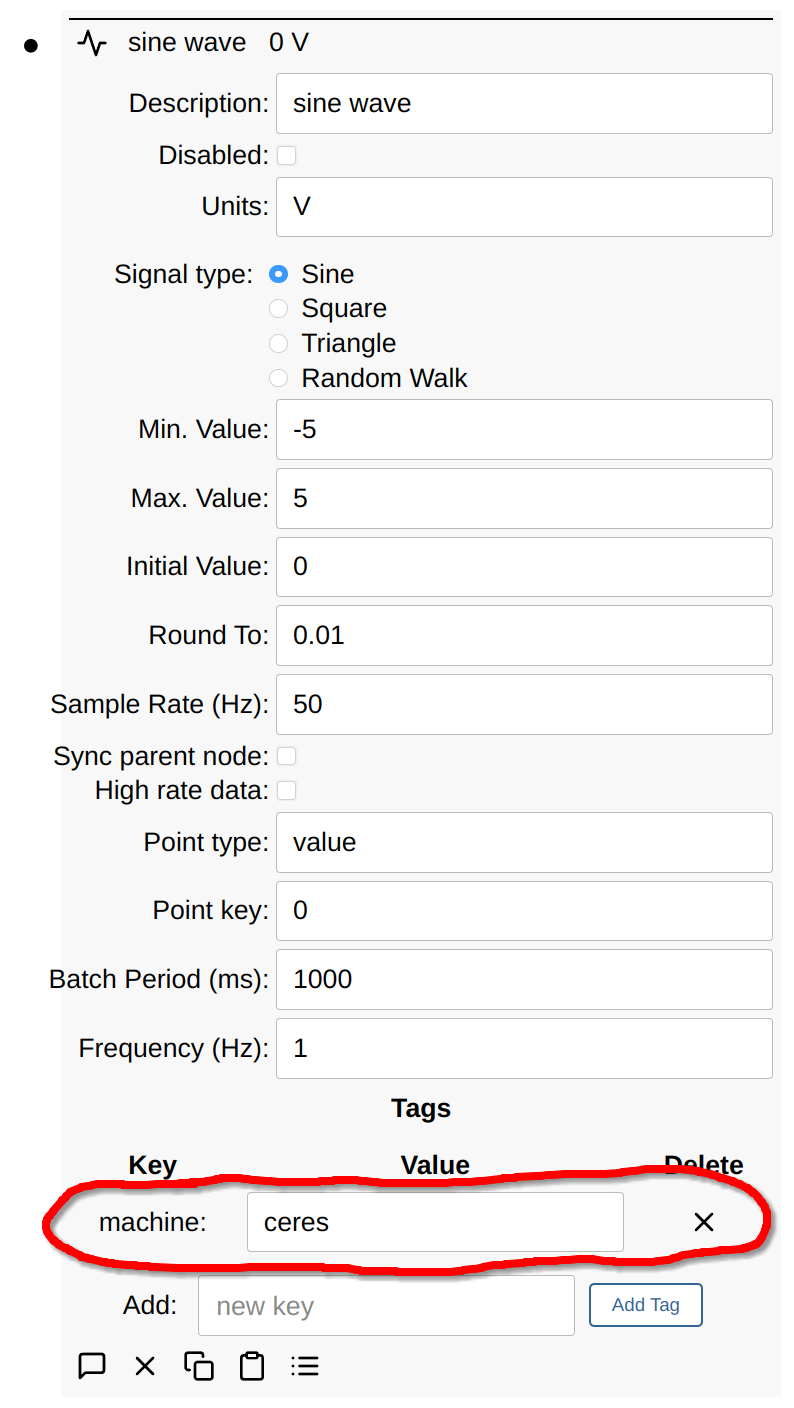794x1408 pixels.
Task: Click the paste clipboard icon
Action: coord(252,1366)
